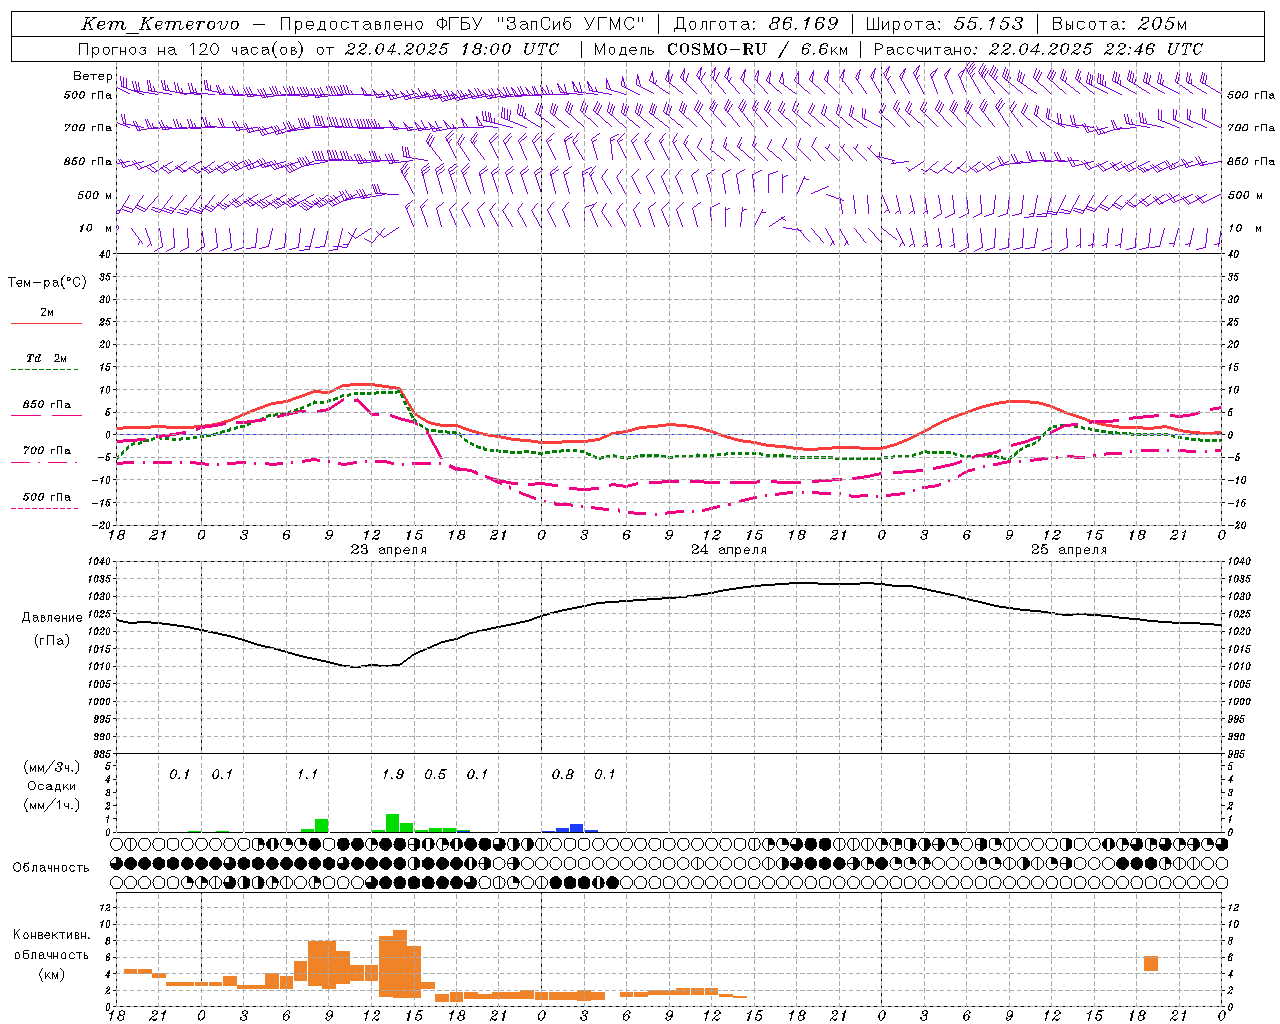The image size is (1280, 1024).
Task: Click the '700 гПа' temperature legend entry
Action: click(47, 451)
